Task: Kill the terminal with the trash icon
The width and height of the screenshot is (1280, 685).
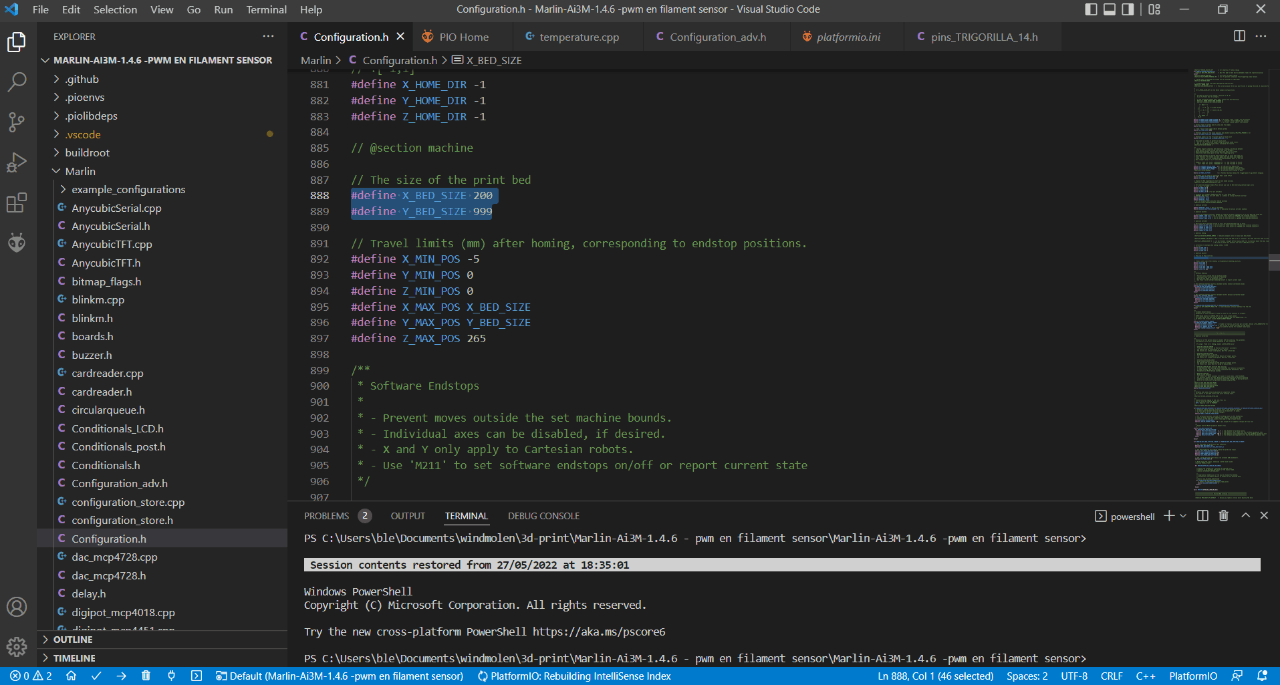Action: [x=1223, y=516]
